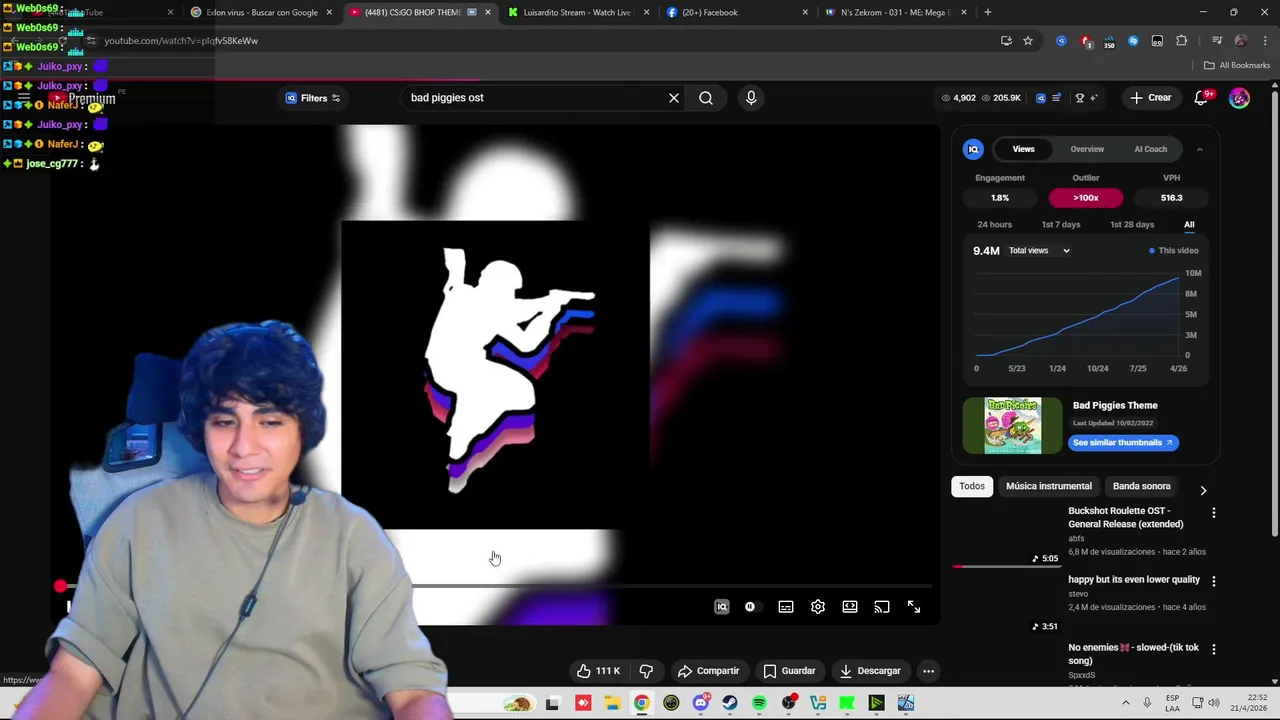Screen dimensions: 1280x720
Task: Like the video with 111 K likes
Action: (x=598, y=671)
